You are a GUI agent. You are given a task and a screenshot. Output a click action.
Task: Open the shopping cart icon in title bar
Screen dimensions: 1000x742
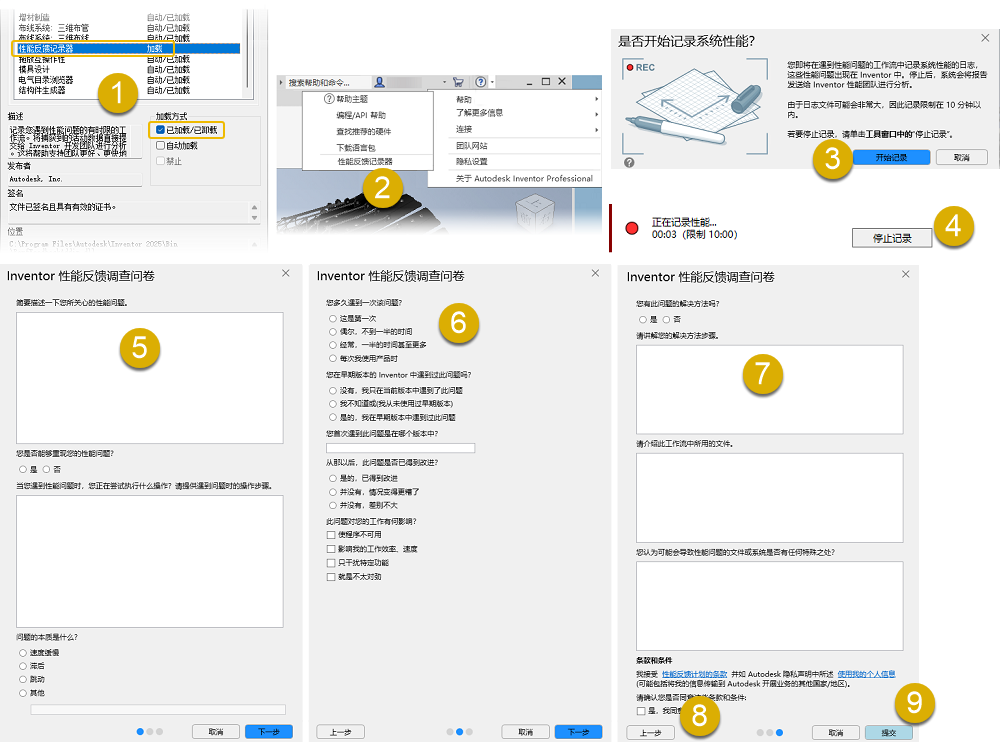pyautogui.click(x=458, y=82)
